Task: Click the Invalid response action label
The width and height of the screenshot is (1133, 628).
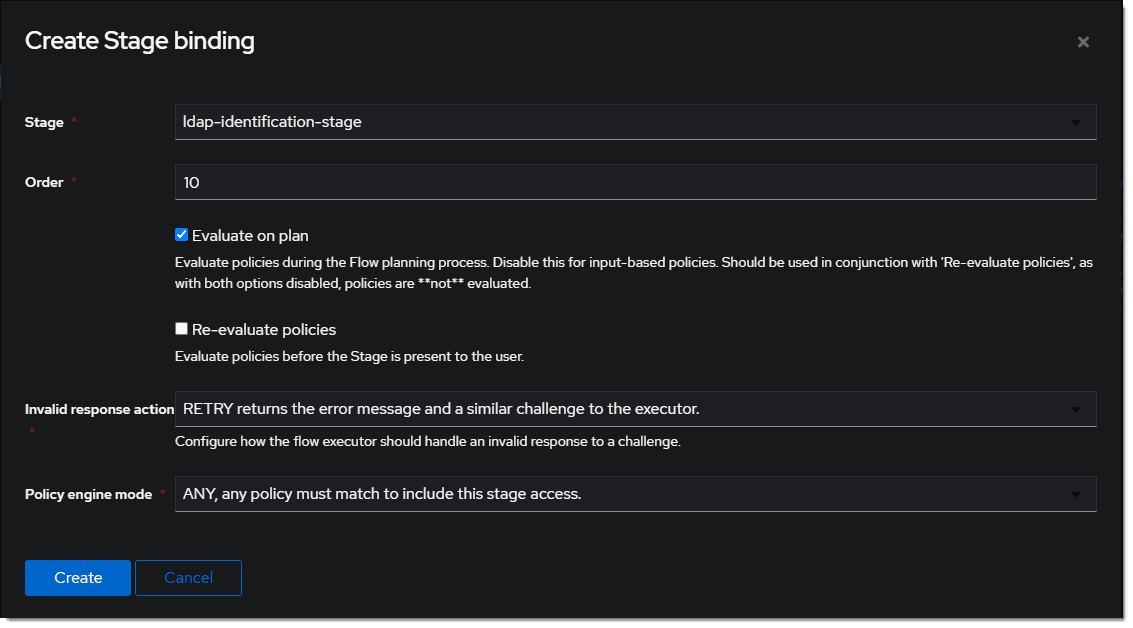Action: coord(99,409)
